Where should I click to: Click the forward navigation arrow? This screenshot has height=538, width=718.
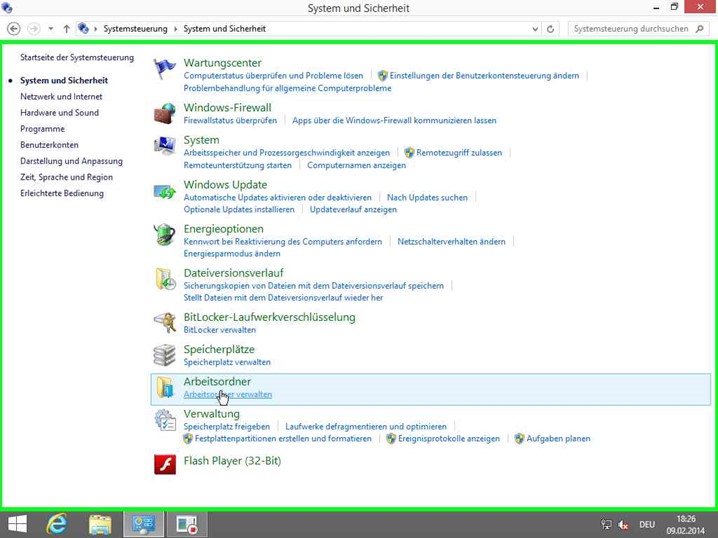coord(33,29)
